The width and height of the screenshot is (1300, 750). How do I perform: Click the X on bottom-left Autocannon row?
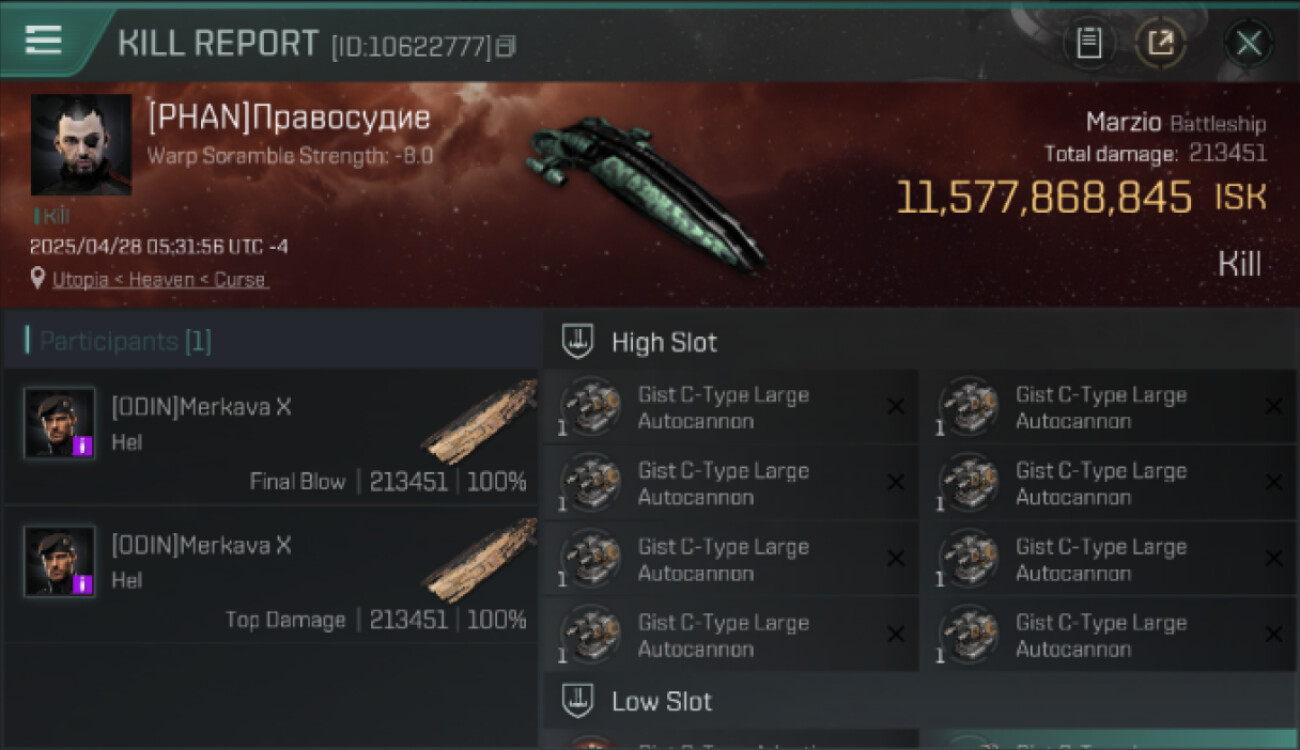895,634
